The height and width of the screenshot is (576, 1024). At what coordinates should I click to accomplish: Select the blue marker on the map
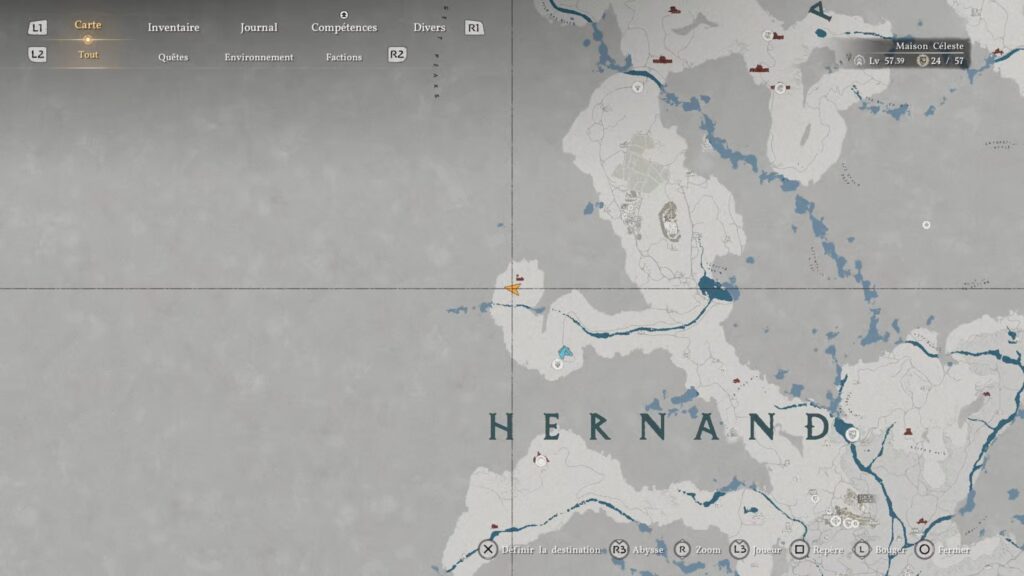[565, 351]
